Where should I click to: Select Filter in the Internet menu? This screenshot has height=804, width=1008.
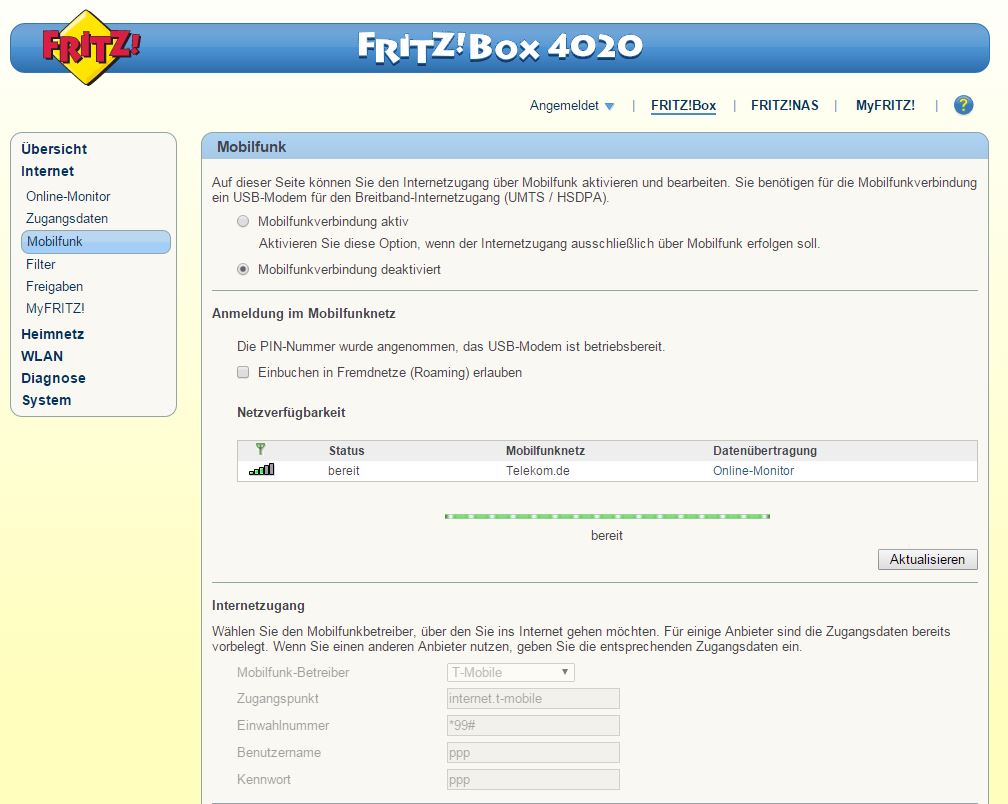[41, 264]
